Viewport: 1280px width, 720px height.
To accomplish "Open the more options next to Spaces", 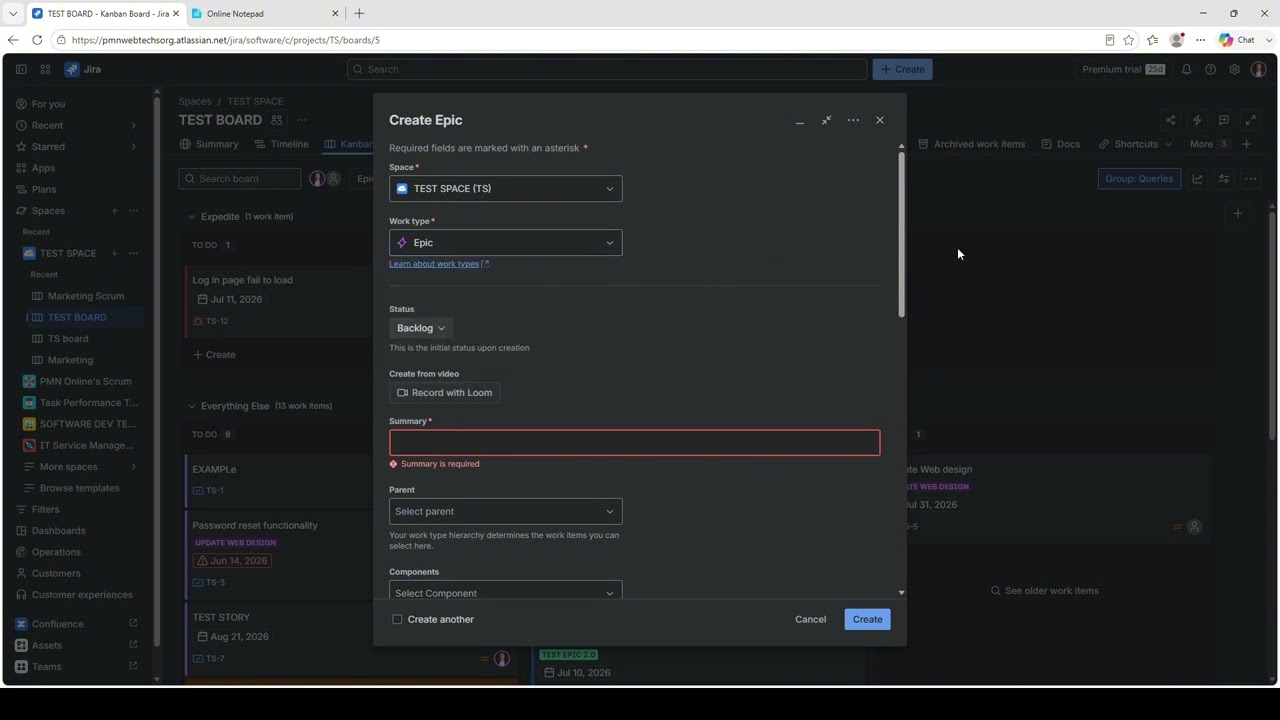I will (133, 211).
